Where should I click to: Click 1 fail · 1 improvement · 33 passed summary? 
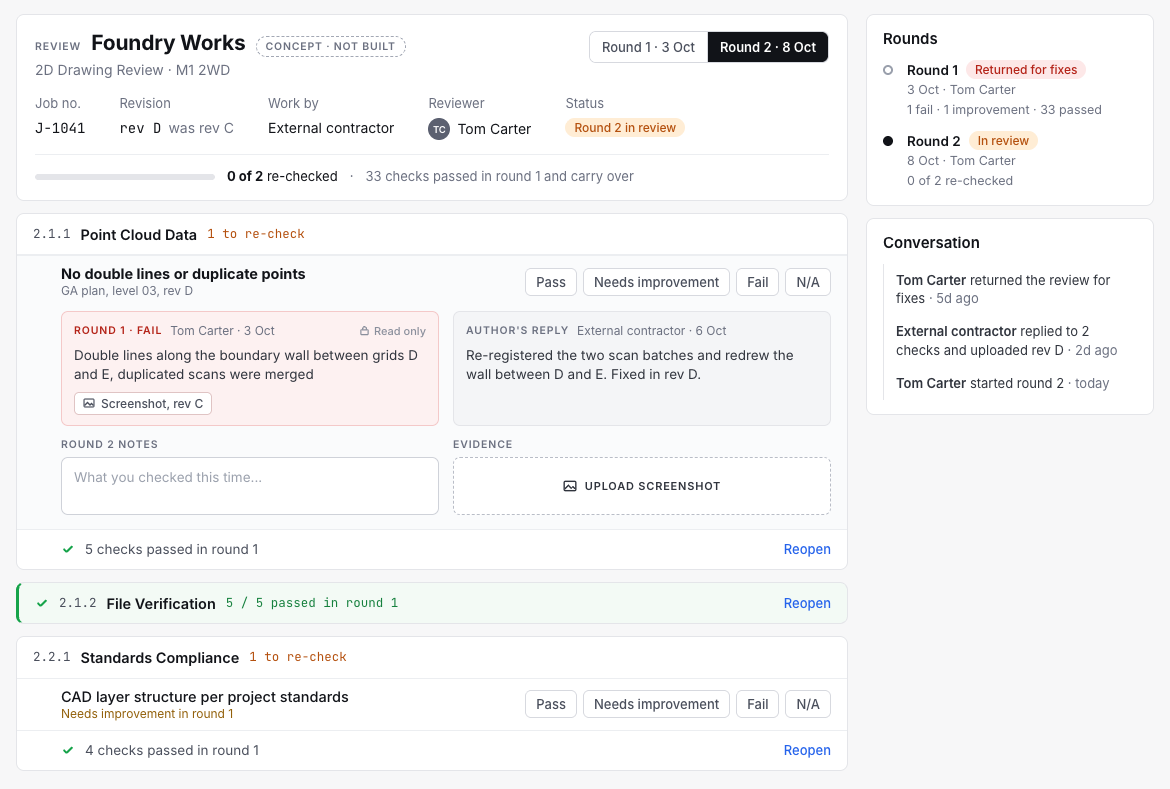click(x=1004, y=110)
